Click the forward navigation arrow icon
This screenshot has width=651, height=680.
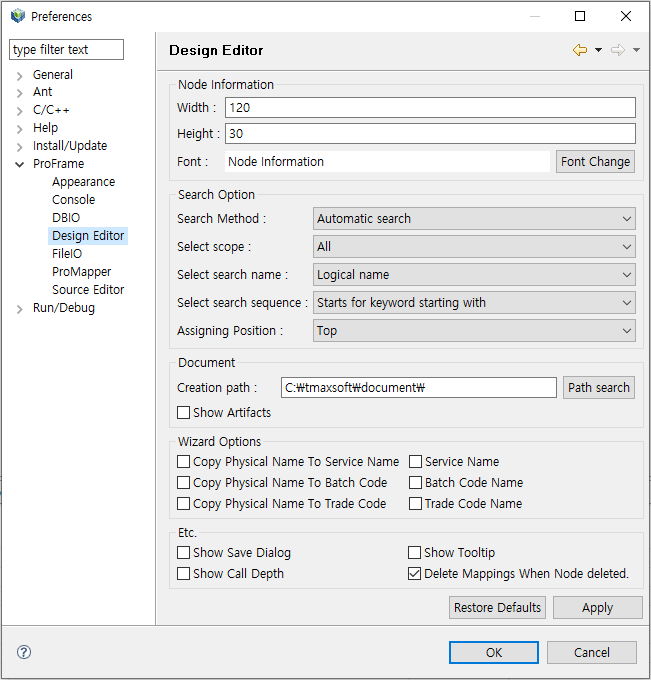tap(618, 51)
